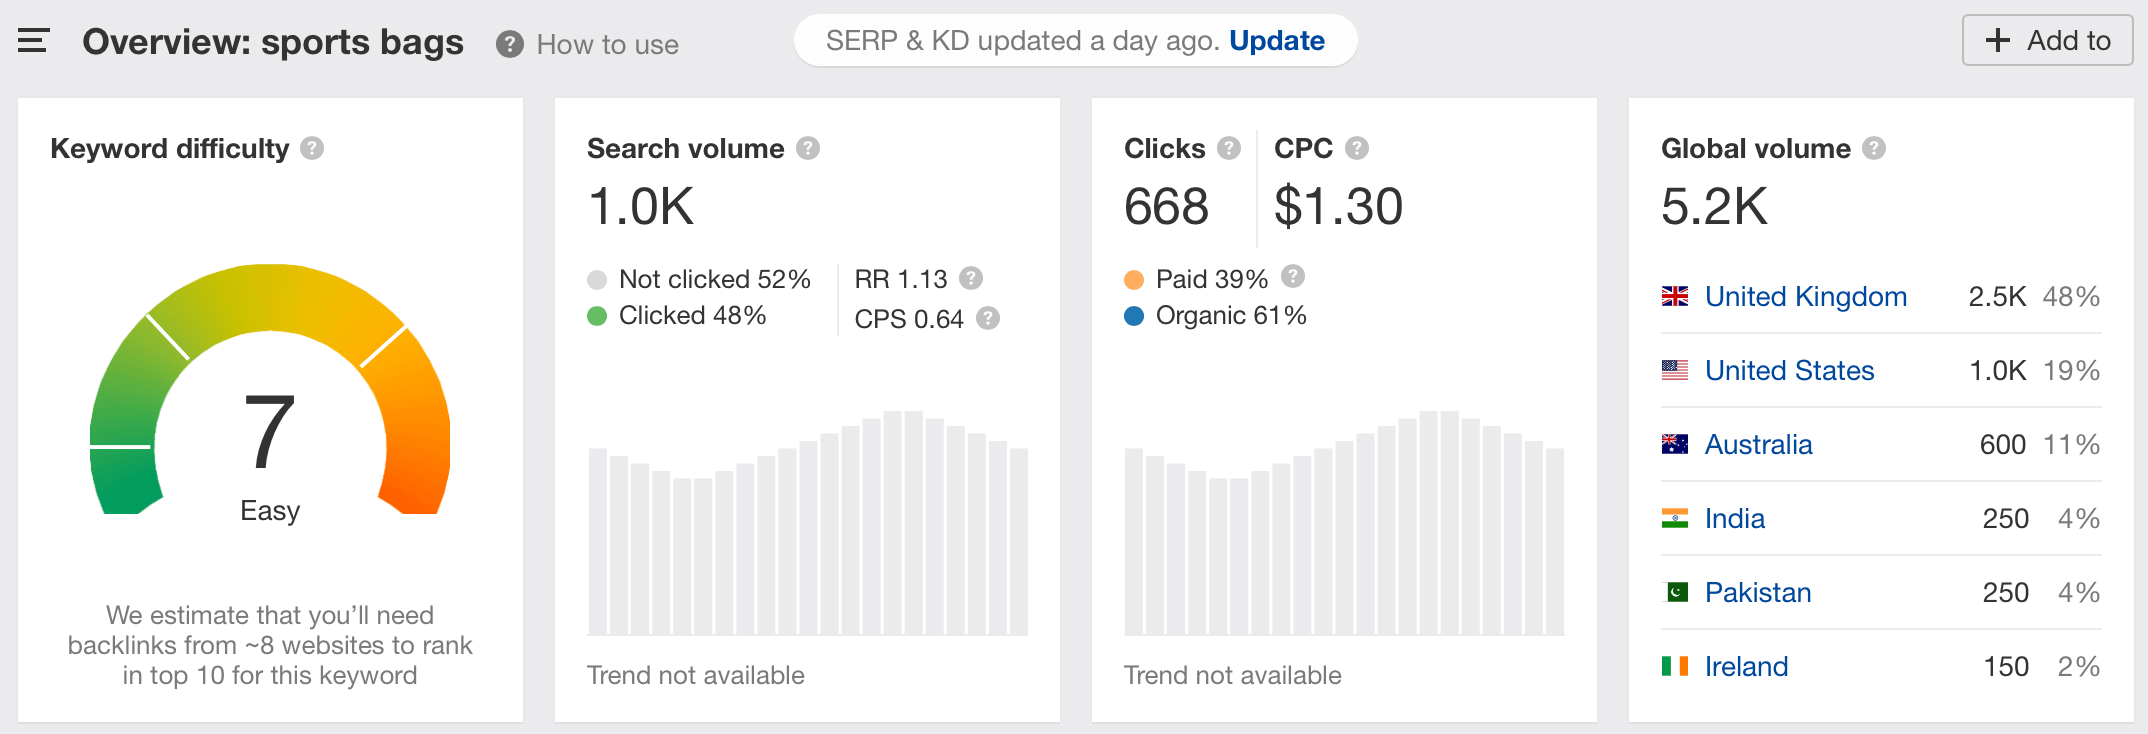Open the hamburger menu icon
The height and width of the screenshot is (734, 2148).
tap(33, 41)
